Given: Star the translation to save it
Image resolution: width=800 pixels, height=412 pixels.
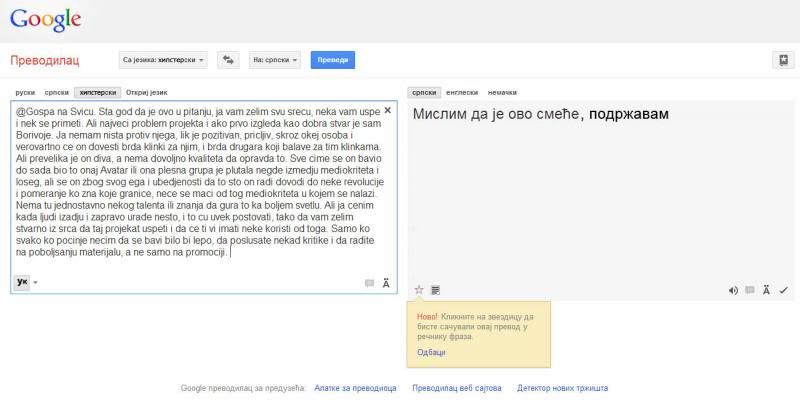Looking at the screenshot, I should point(419,290).
